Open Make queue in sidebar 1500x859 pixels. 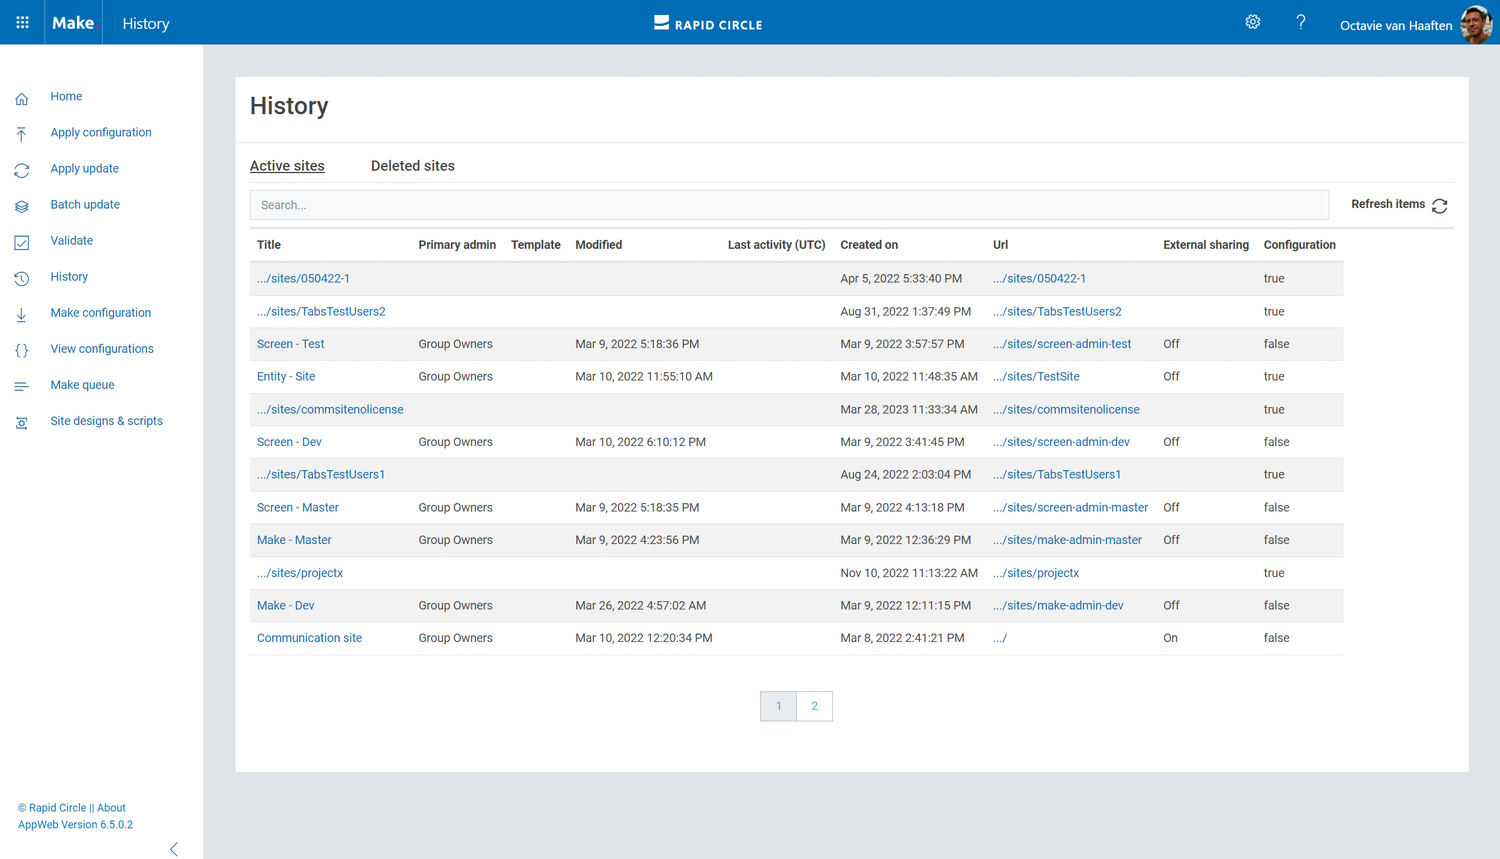82,385
